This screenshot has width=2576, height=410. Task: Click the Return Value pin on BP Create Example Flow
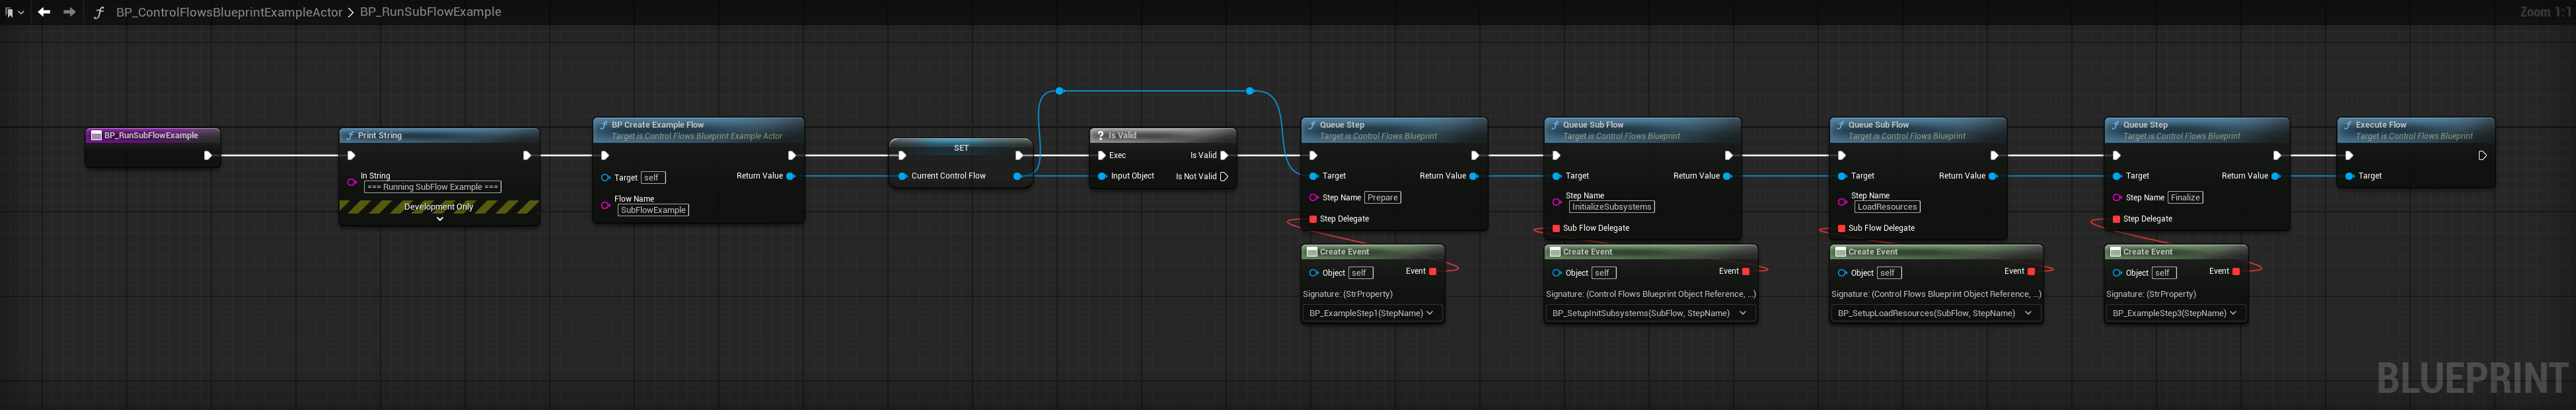791,176
